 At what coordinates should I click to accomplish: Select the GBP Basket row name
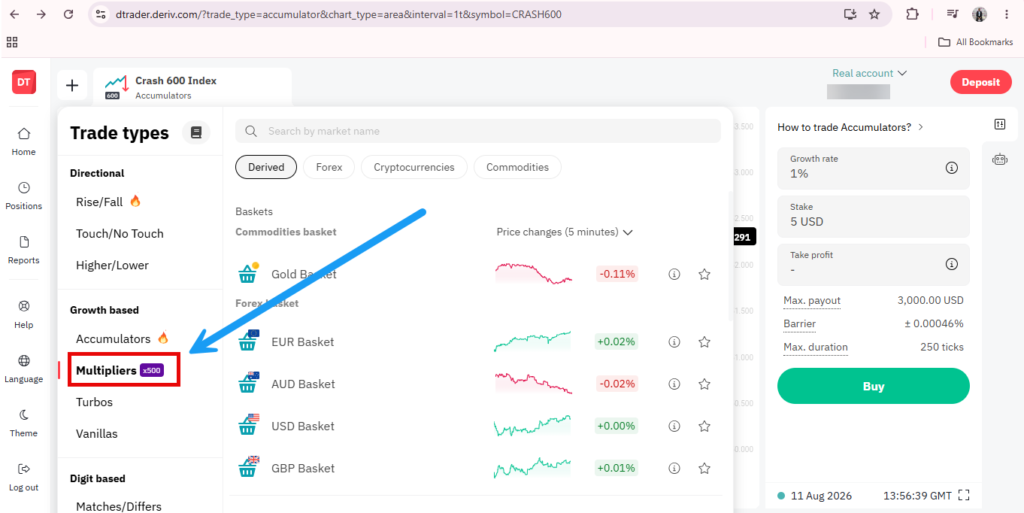click(303, 468)
